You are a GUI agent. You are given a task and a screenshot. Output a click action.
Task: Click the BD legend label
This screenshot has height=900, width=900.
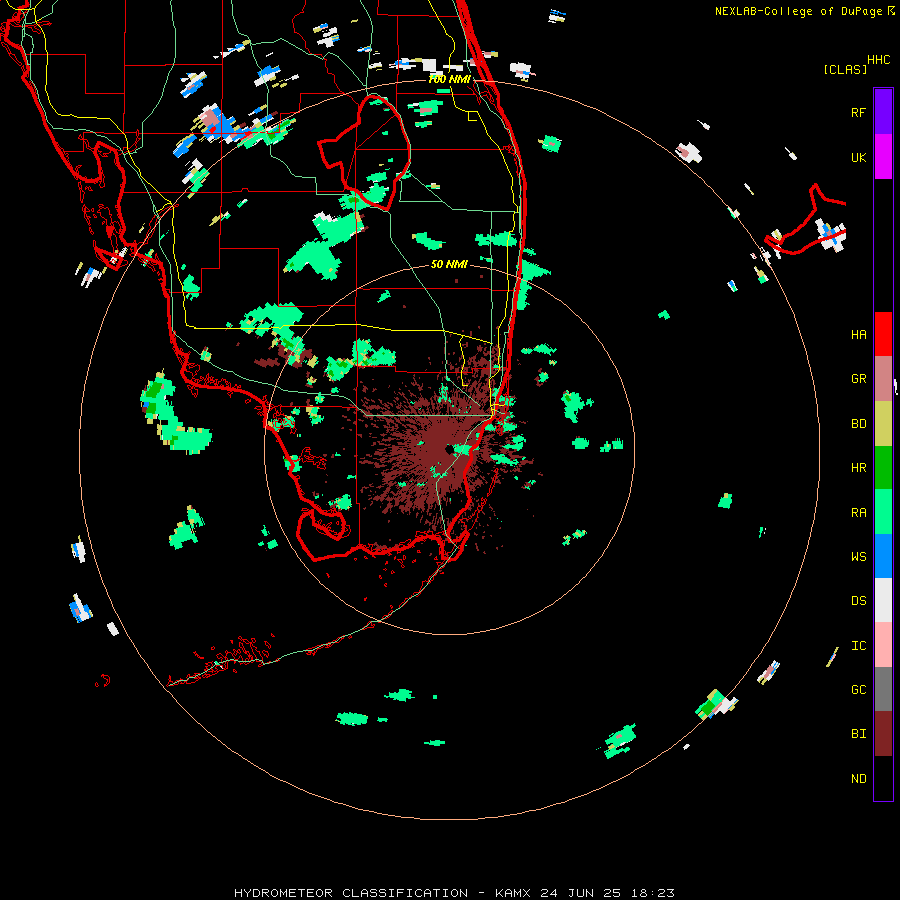858,424
